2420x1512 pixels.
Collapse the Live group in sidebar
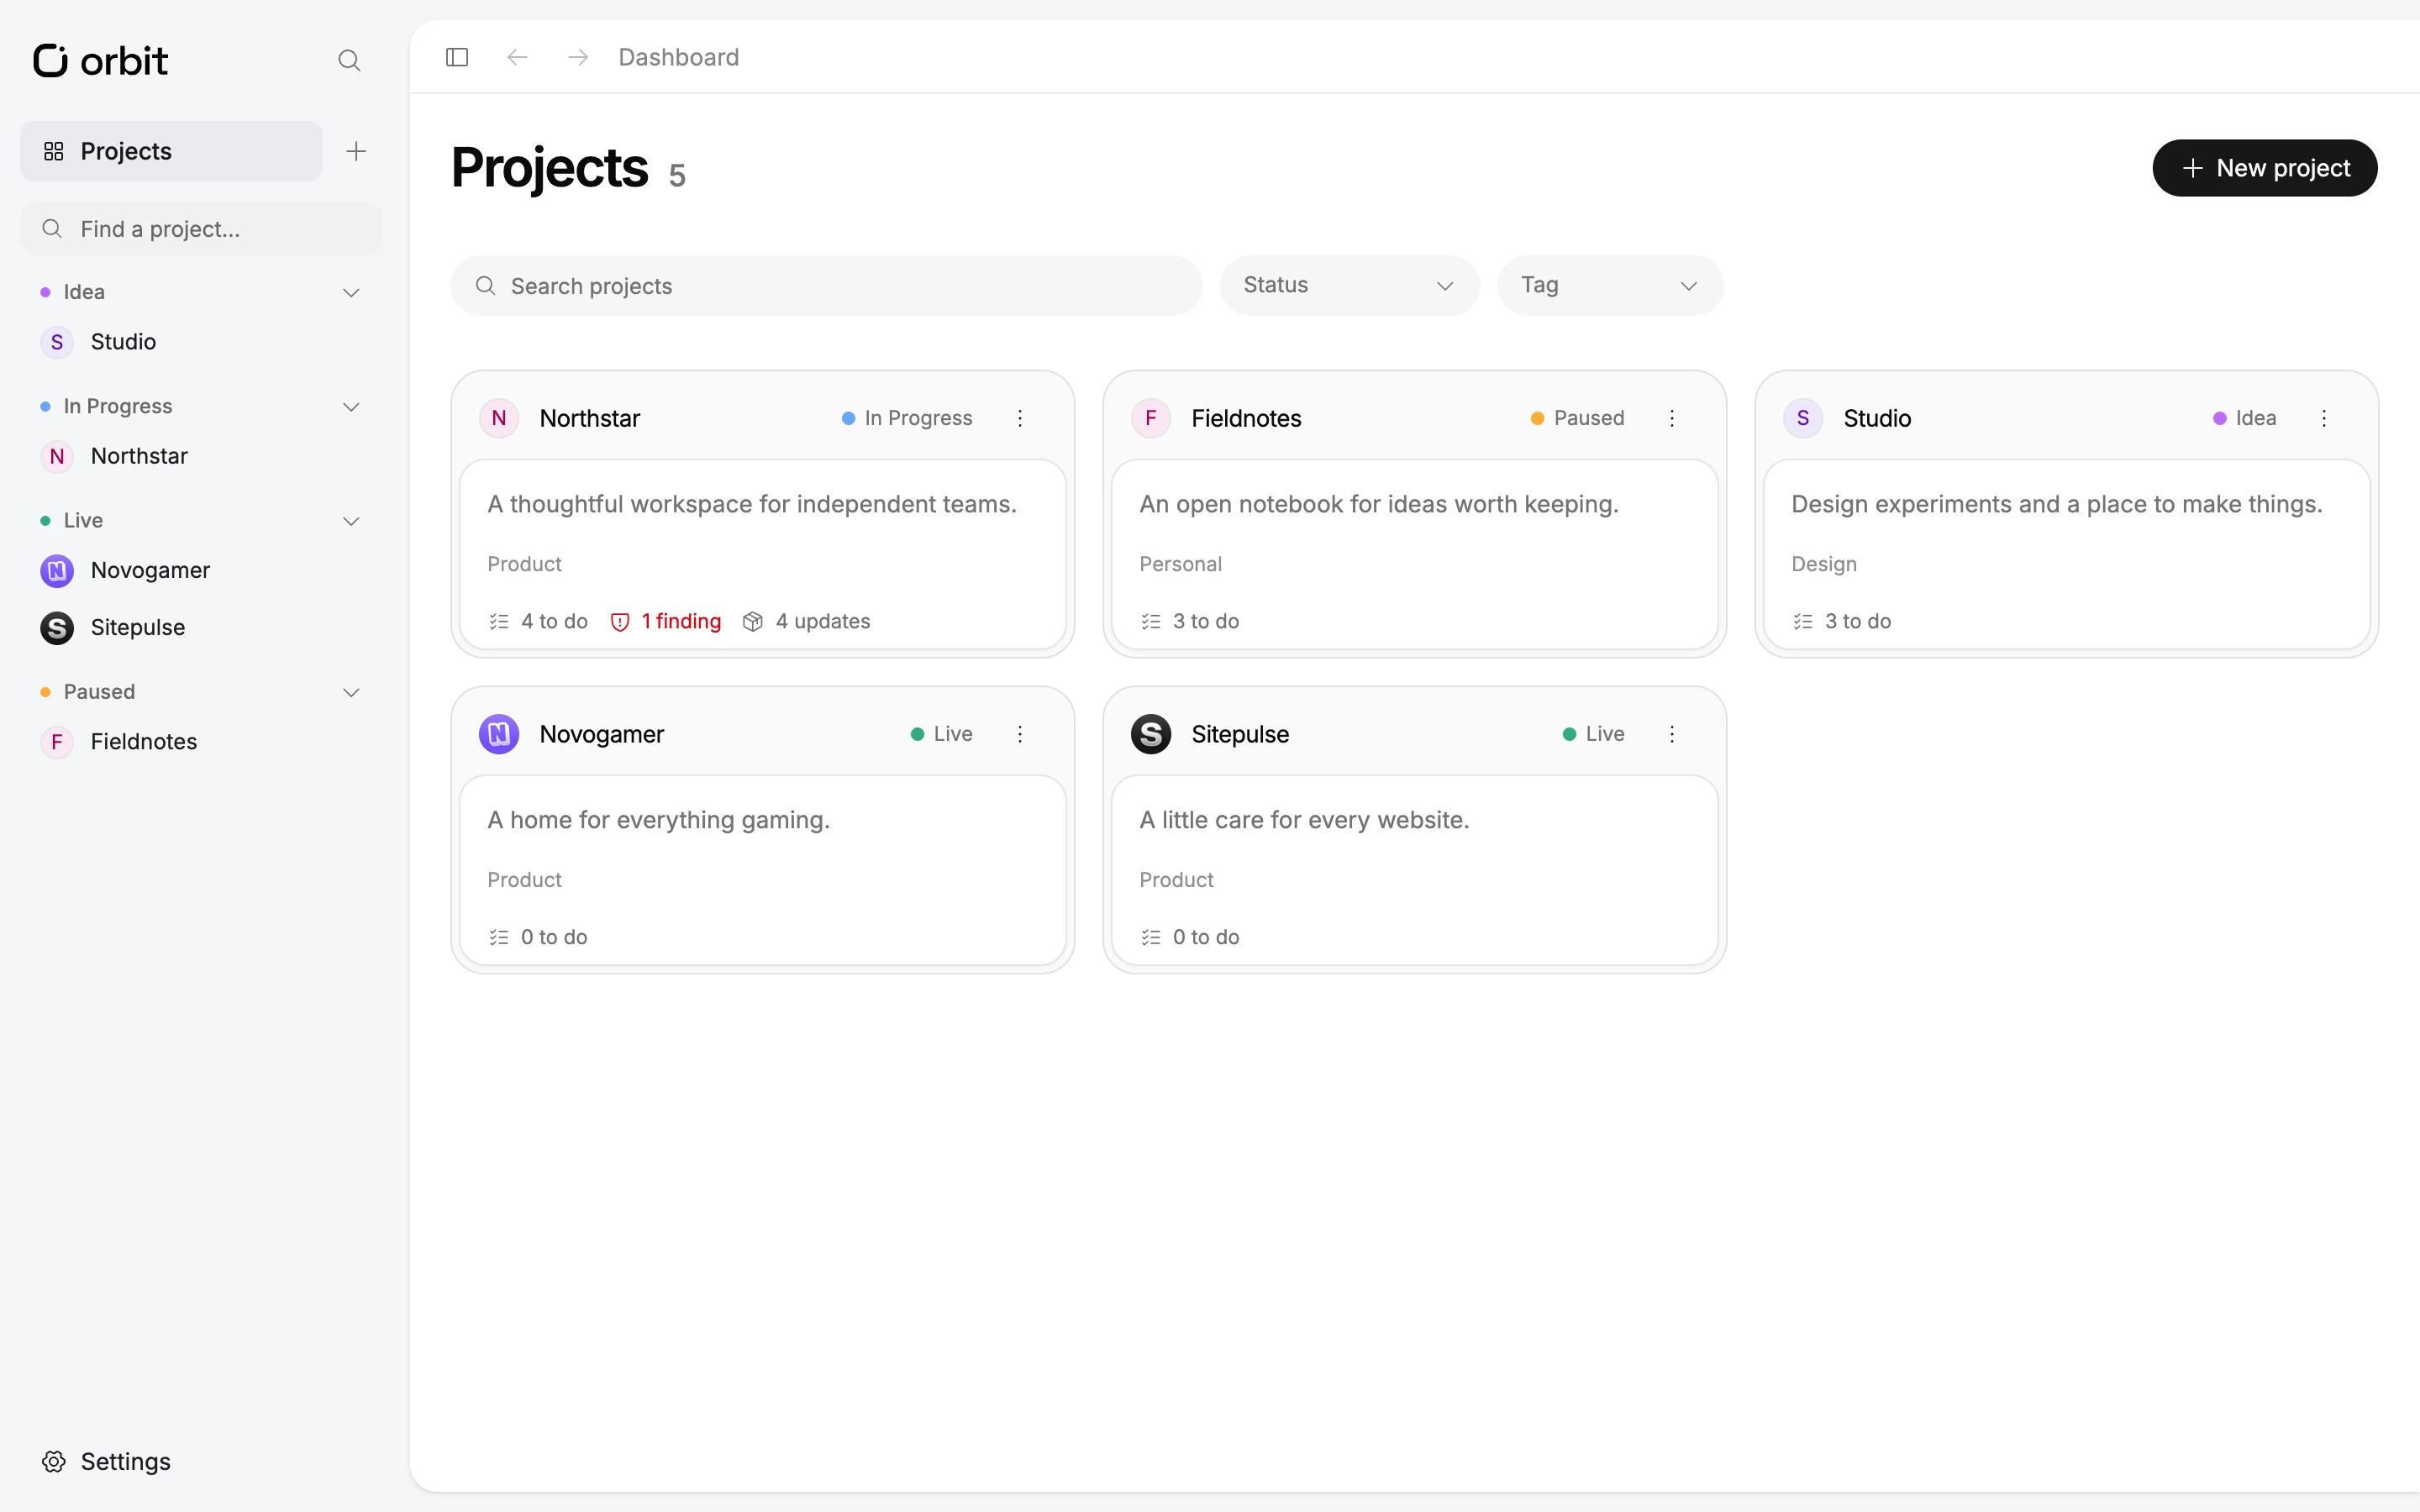pyautogui.click(x=351, y=521)
